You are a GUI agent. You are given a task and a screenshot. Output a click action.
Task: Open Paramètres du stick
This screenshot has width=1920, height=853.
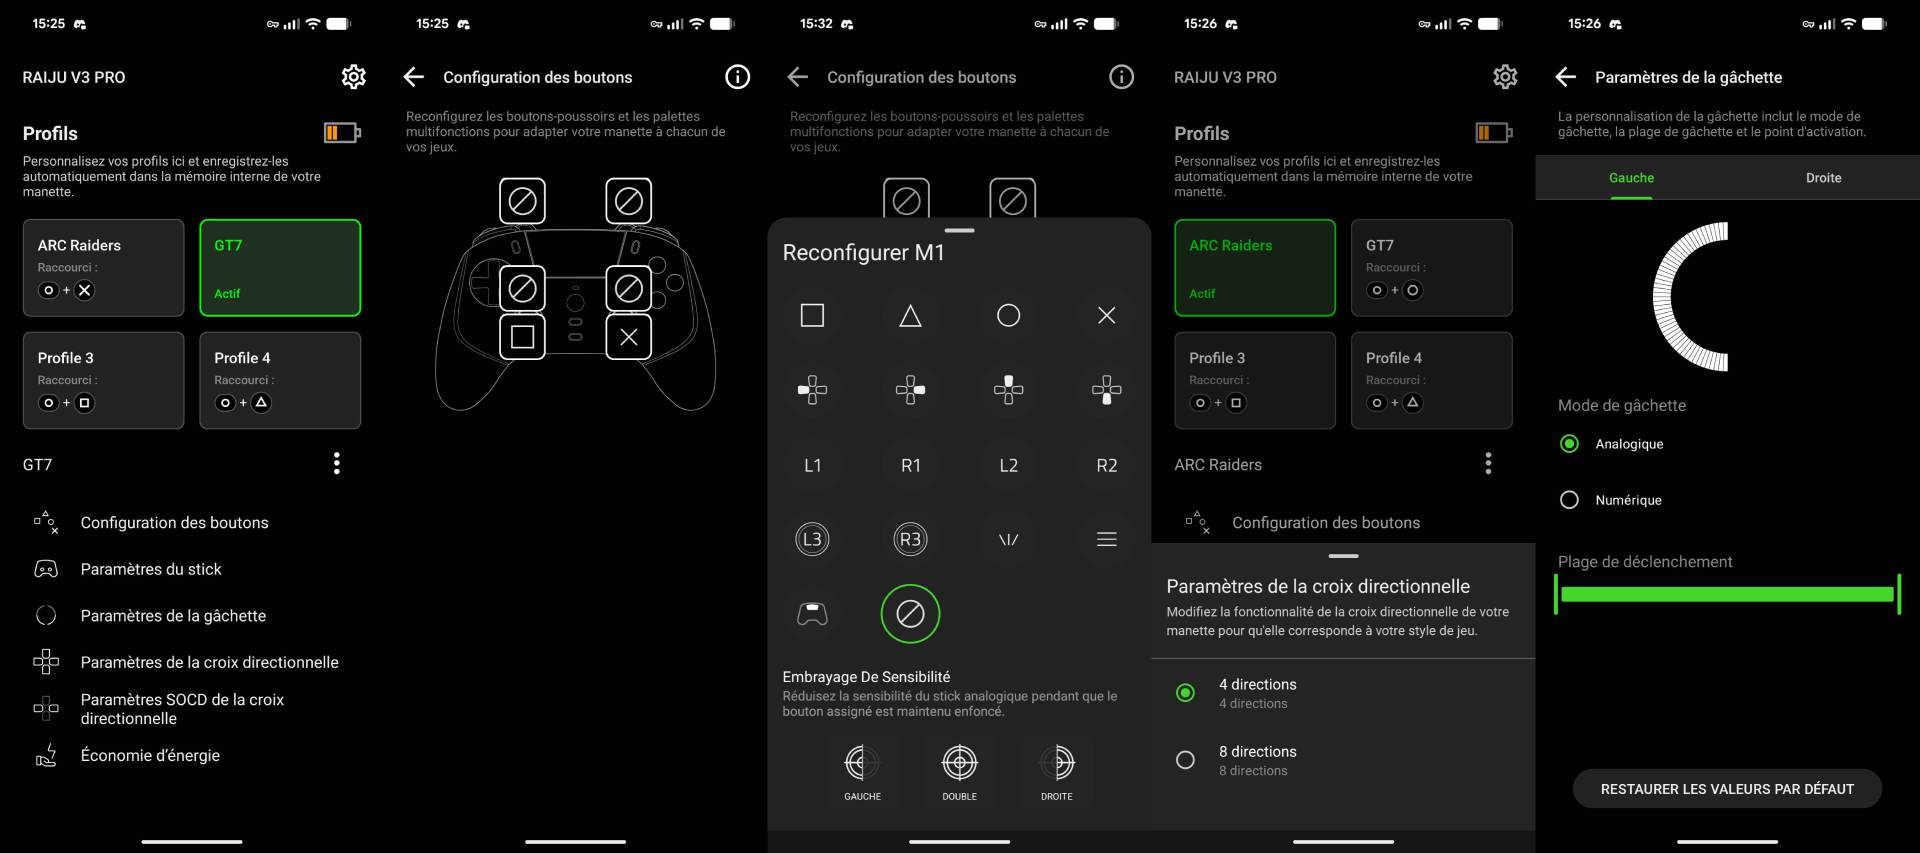tap(151, 569)
